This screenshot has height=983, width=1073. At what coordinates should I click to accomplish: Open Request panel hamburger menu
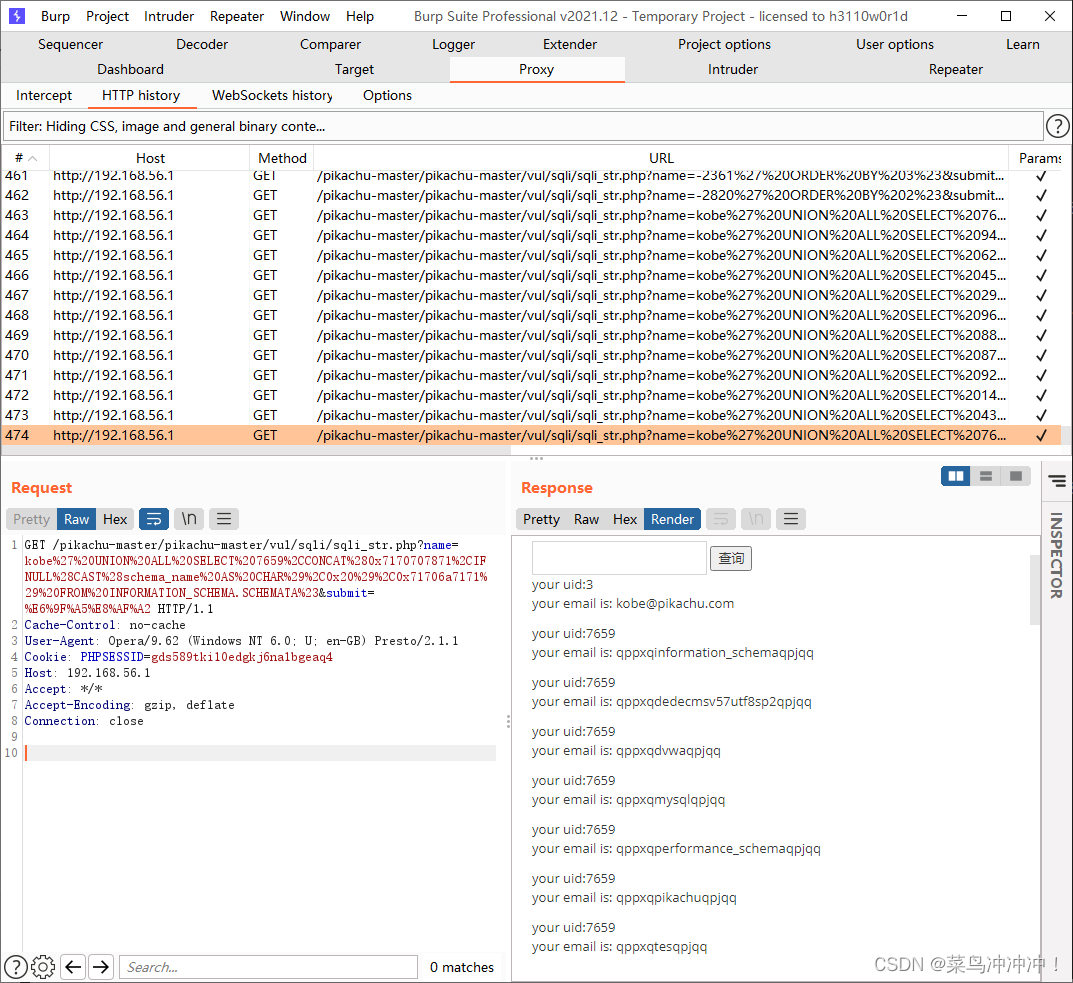pos(224,519)
